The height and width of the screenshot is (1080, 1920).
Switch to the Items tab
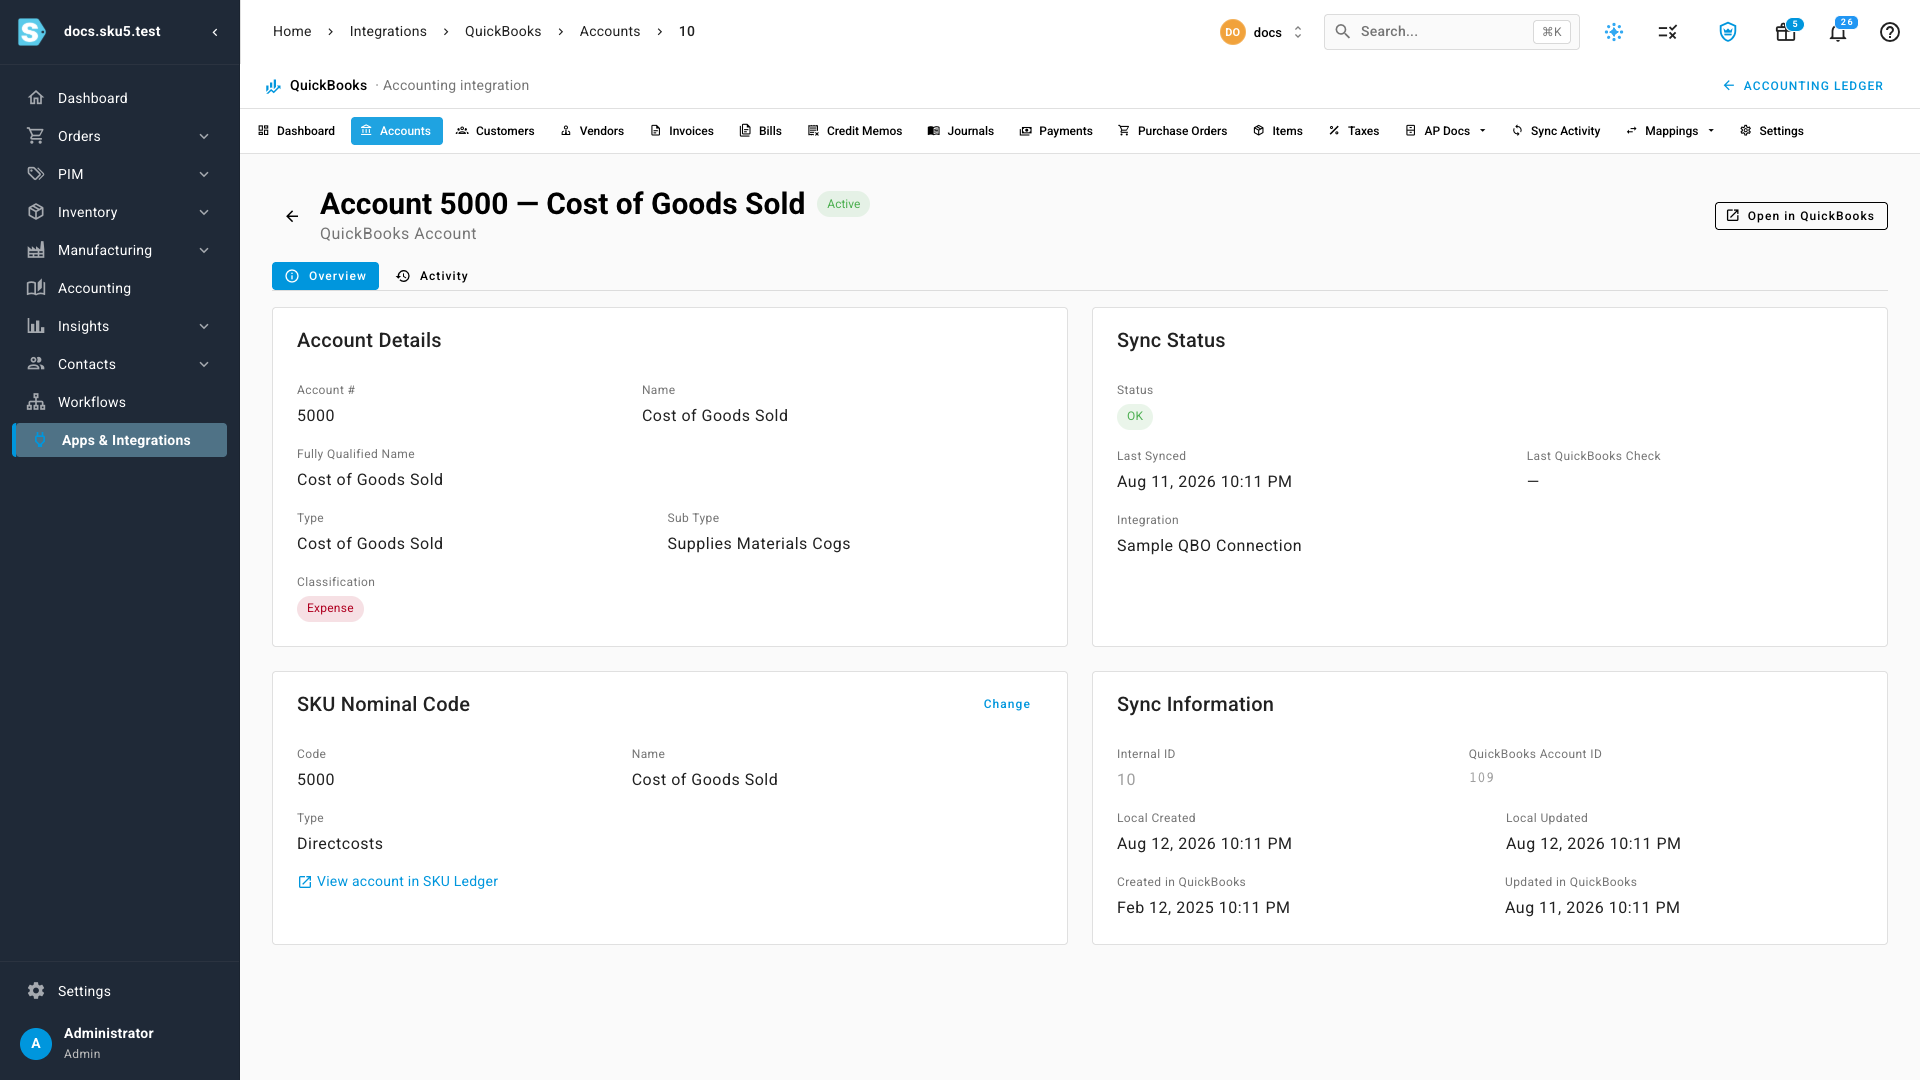1278,131
